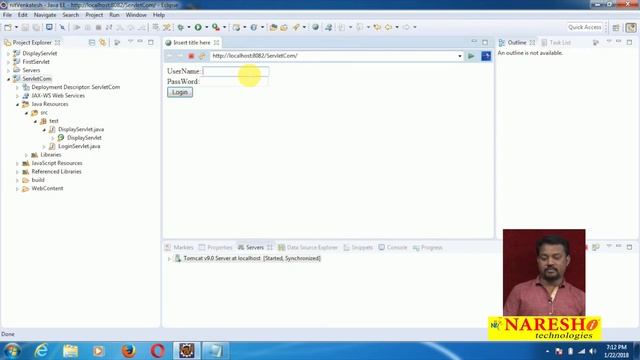Expand the Tomcat v9.0 Server entry

click(x=169, y=259)
